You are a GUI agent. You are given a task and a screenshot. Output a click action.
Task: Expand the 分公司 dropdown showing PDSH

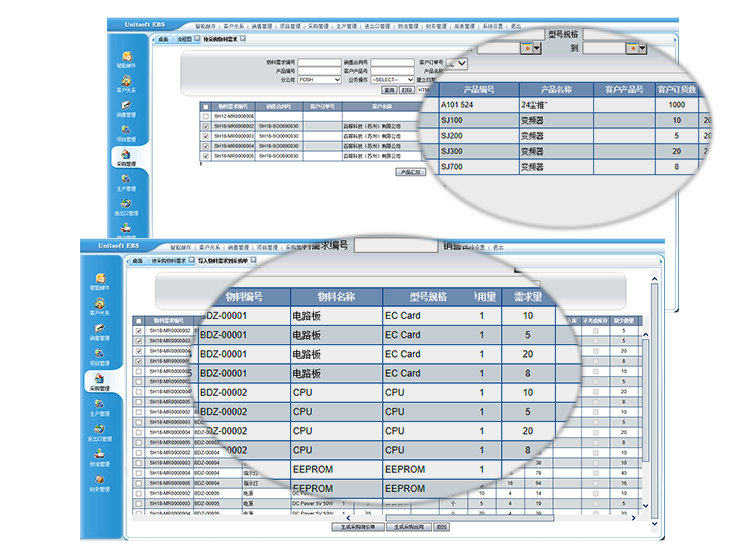tap(320, 79)
